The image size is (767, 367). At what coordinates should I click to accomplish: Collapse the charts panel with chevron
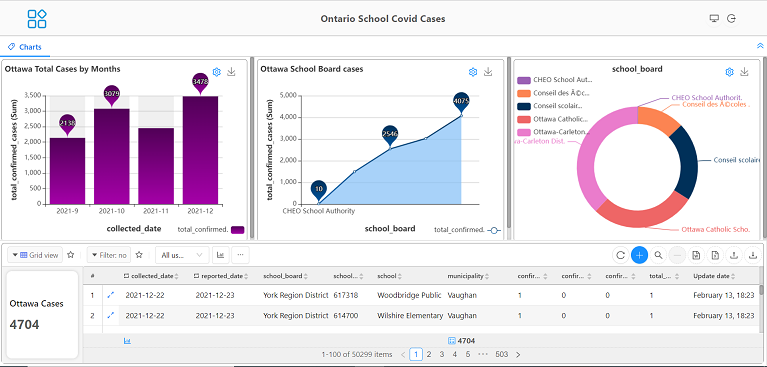pyautogui.click(x=760, y=46)
